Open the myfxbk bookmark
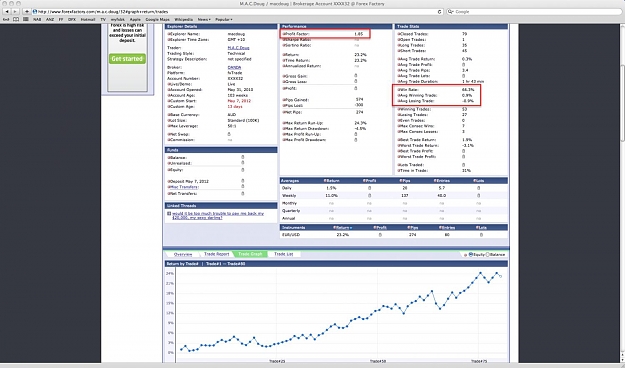Viewport: 625px width, 368px height. coord(118,19)
